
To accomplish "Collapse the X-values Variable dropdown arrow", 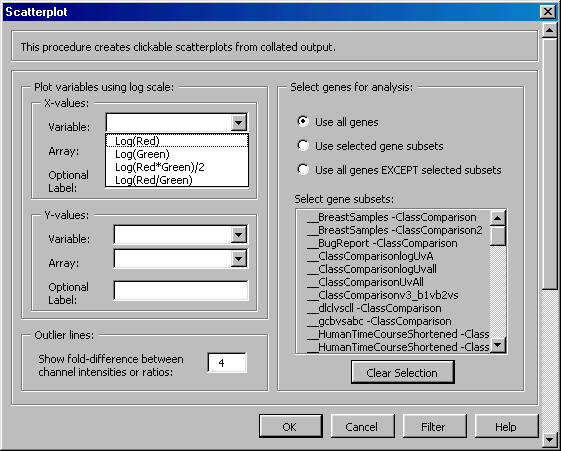I will tap(239, 123).
